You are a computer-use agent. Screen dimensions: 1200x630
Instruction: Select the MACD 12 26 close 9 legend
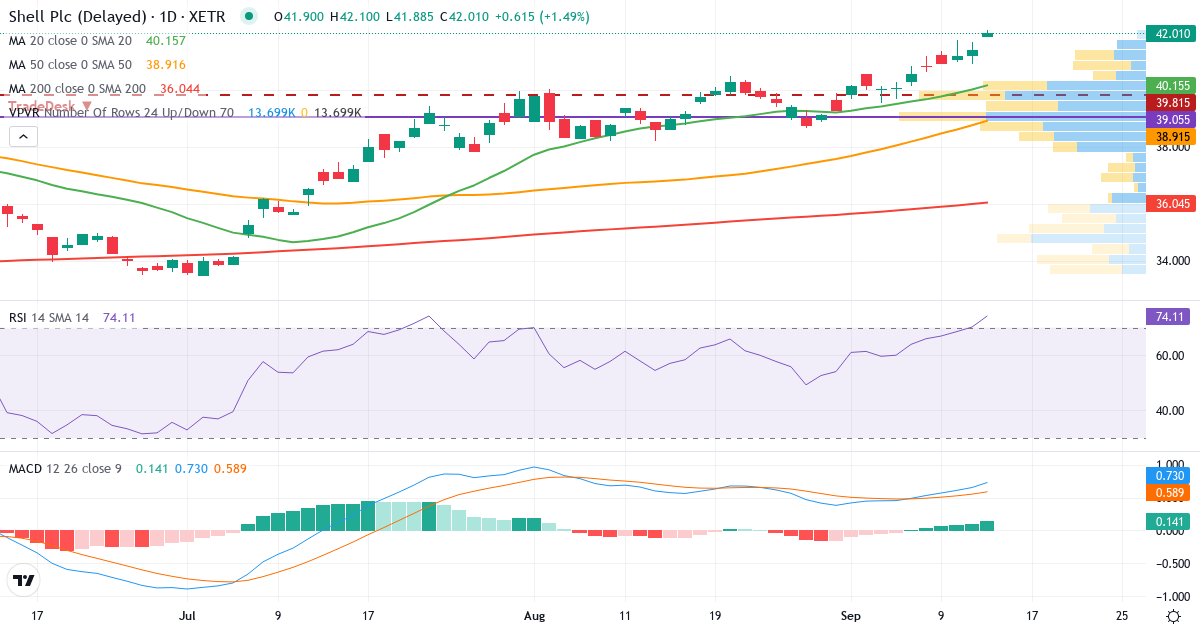click(x=65, y=468)
